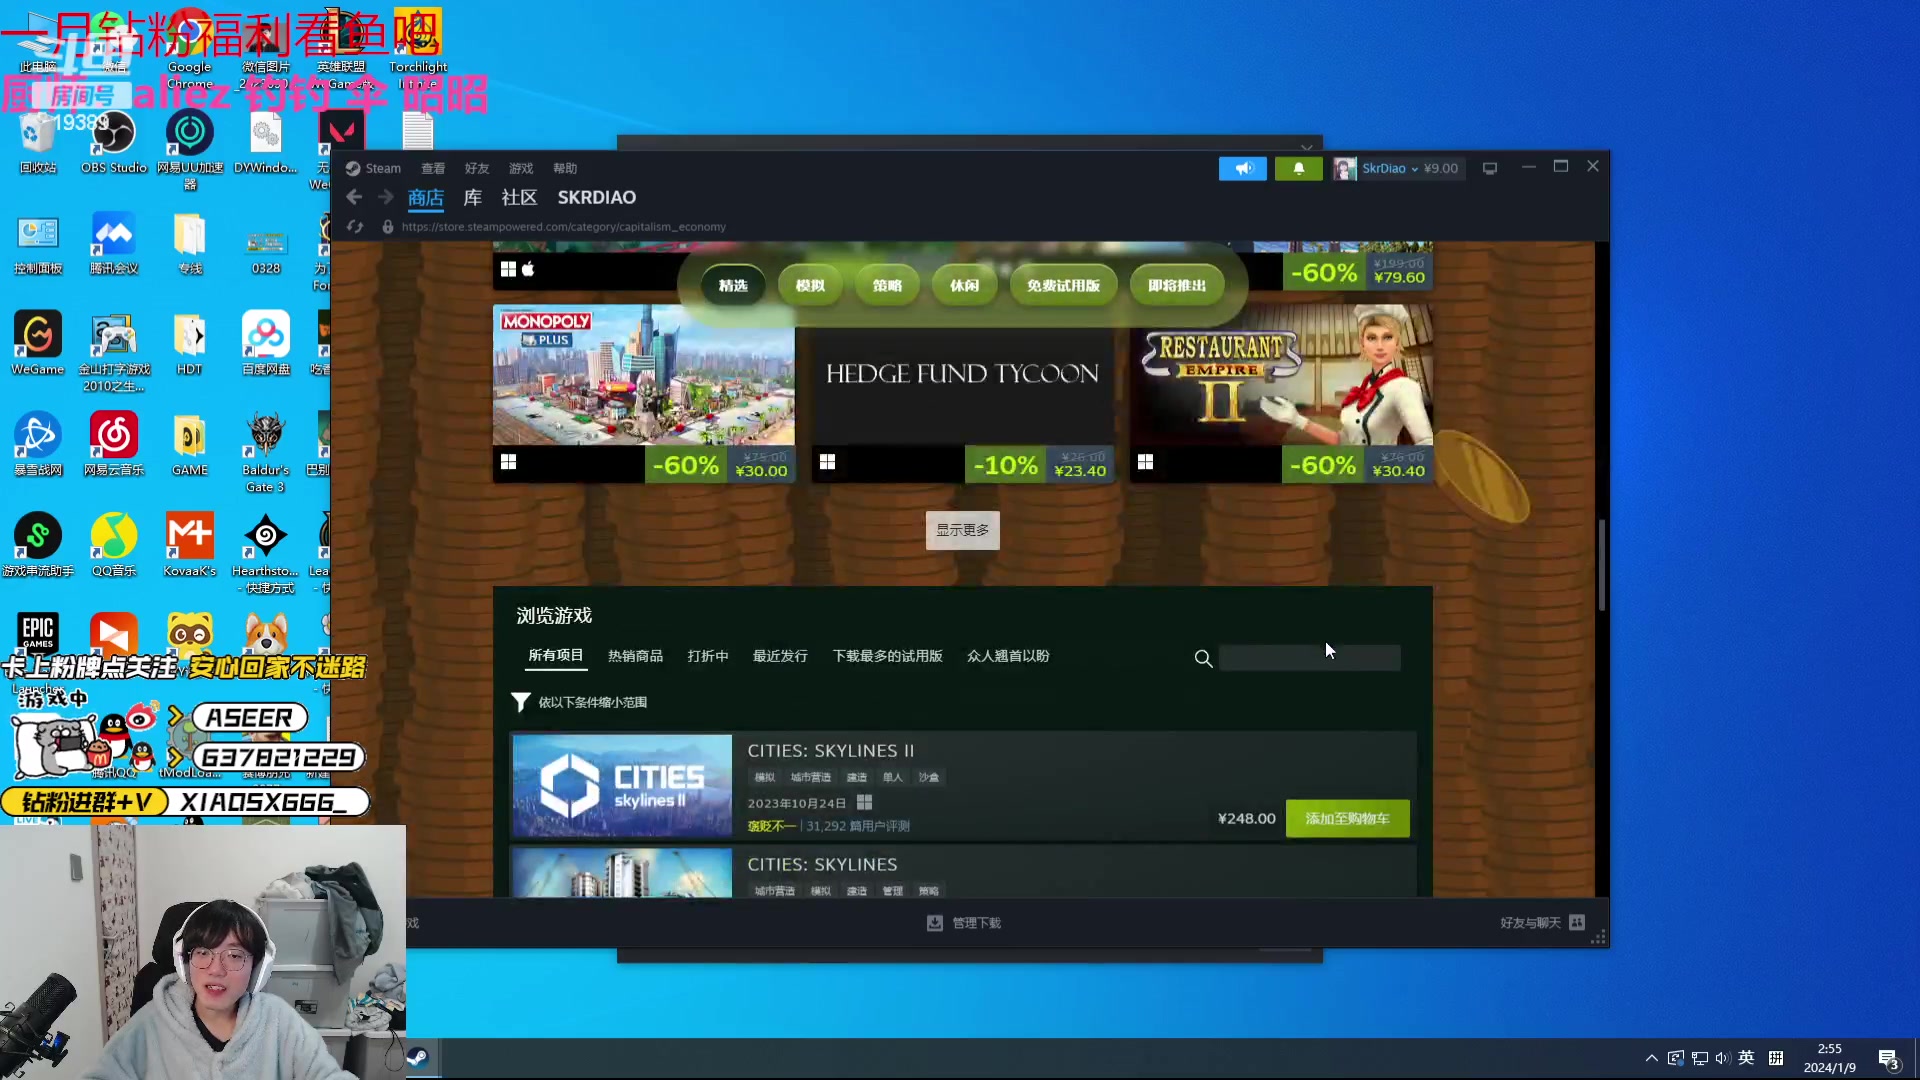Select the 免费试用版 category pill

(x=1063, y=286)
